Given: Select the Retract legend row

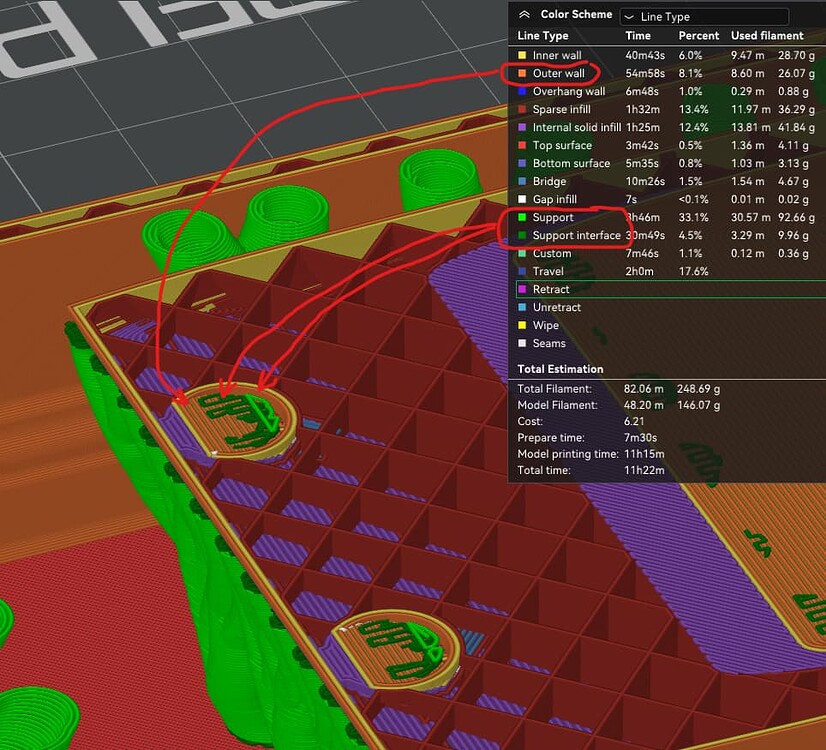Looking at the screenshot, I should 671,289.
